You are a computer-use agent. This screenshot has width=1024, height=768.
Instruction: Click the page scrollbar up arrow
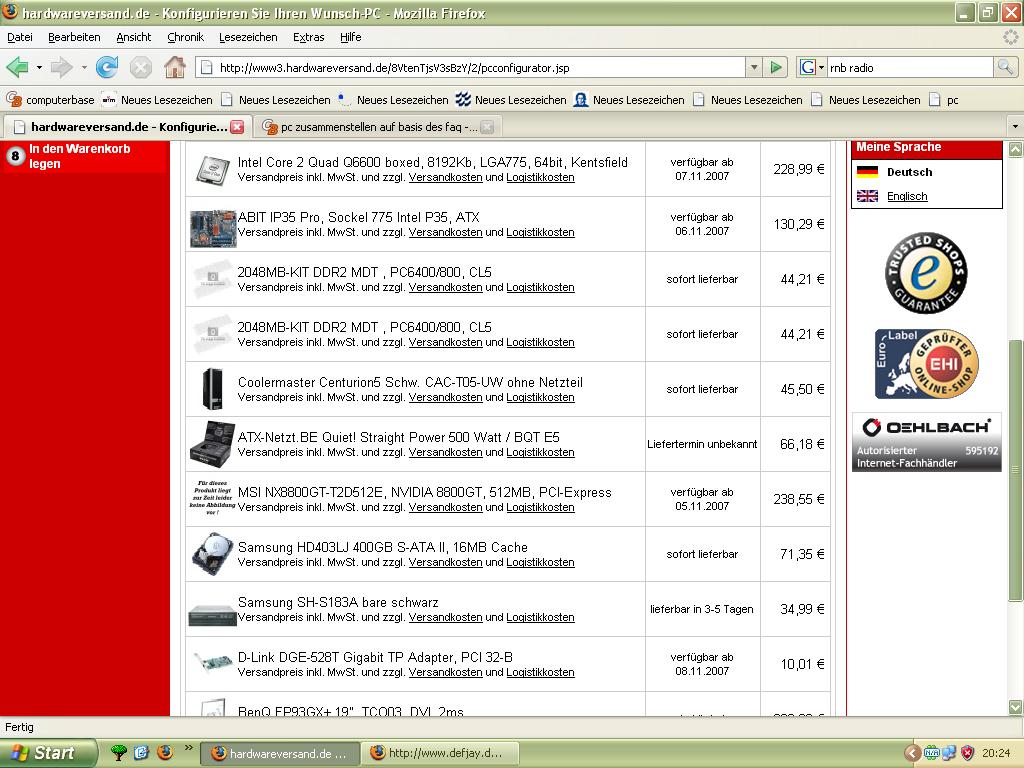(x=1016, y=149)
